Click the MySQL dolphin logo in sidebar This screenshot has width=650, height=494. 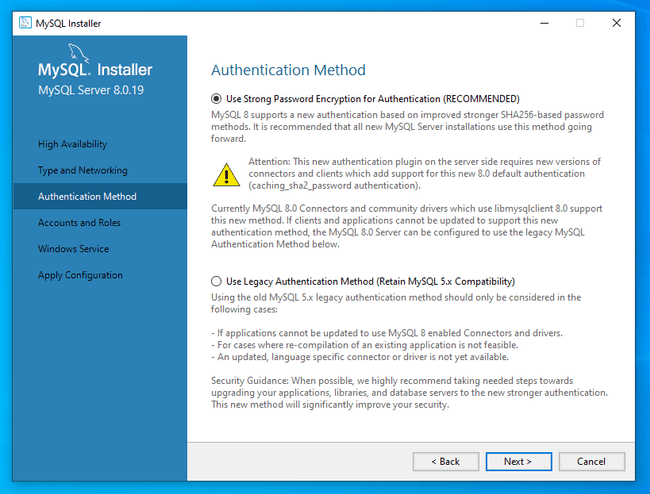80,53
